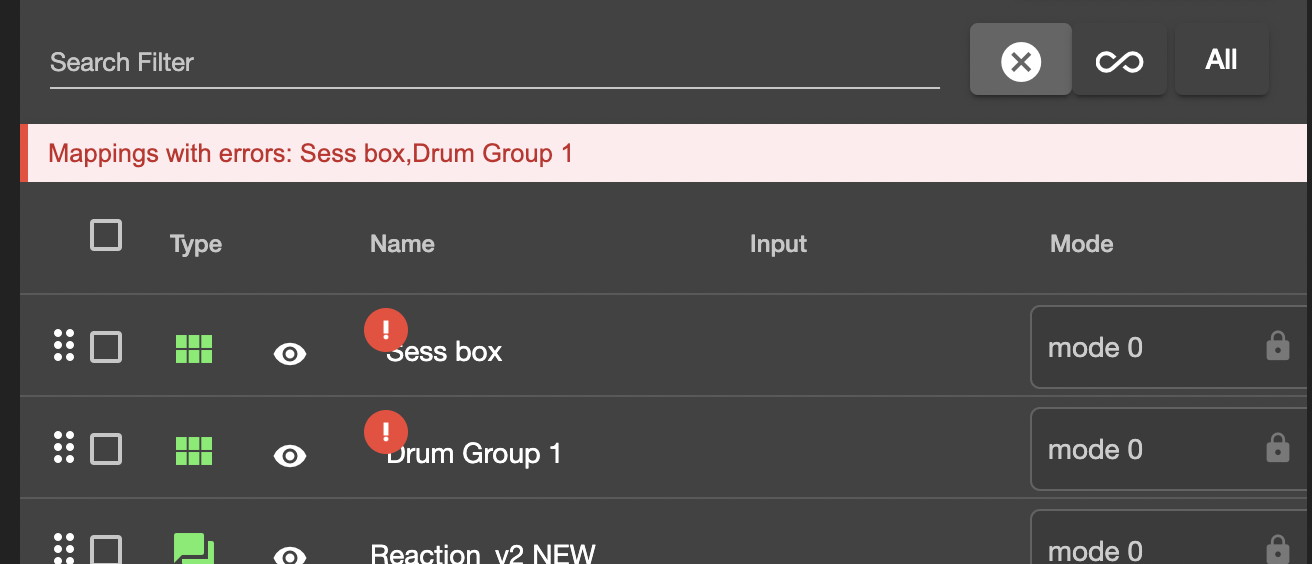Click the lock icon in Sess box mode
Screen dimensions: 1312x564
(1277, 347)
